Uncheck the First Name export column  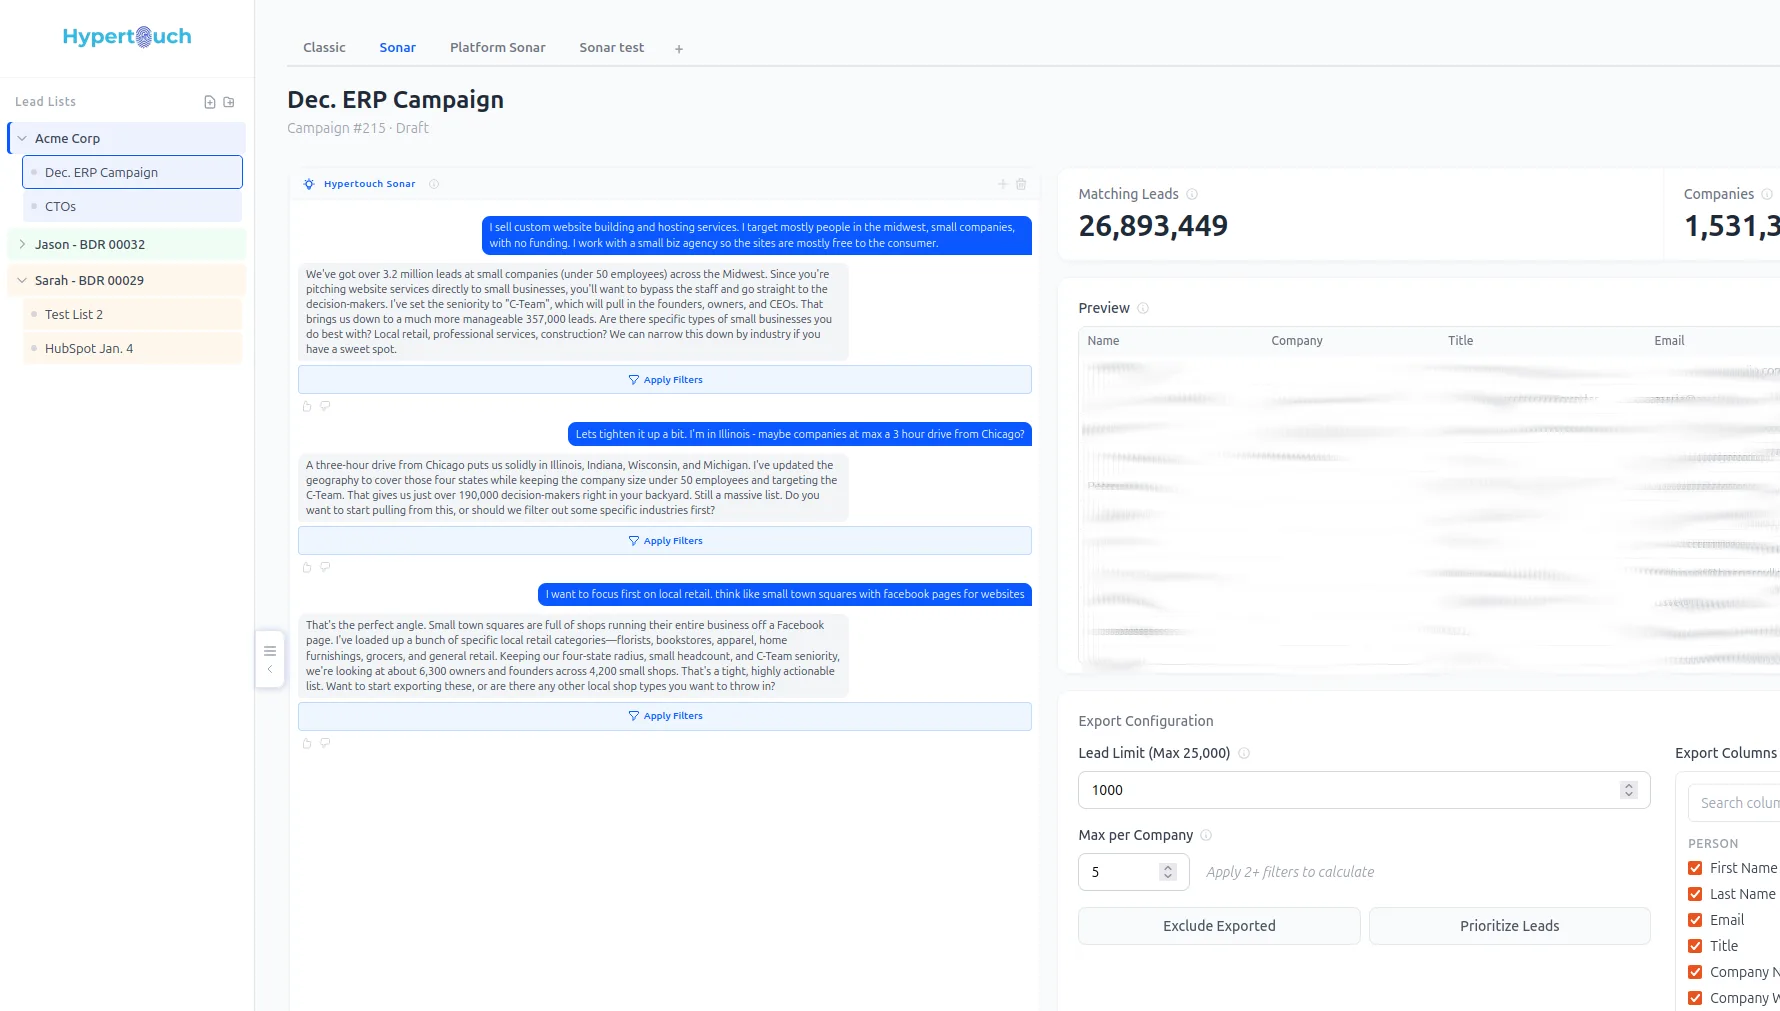coord(1695,868)
